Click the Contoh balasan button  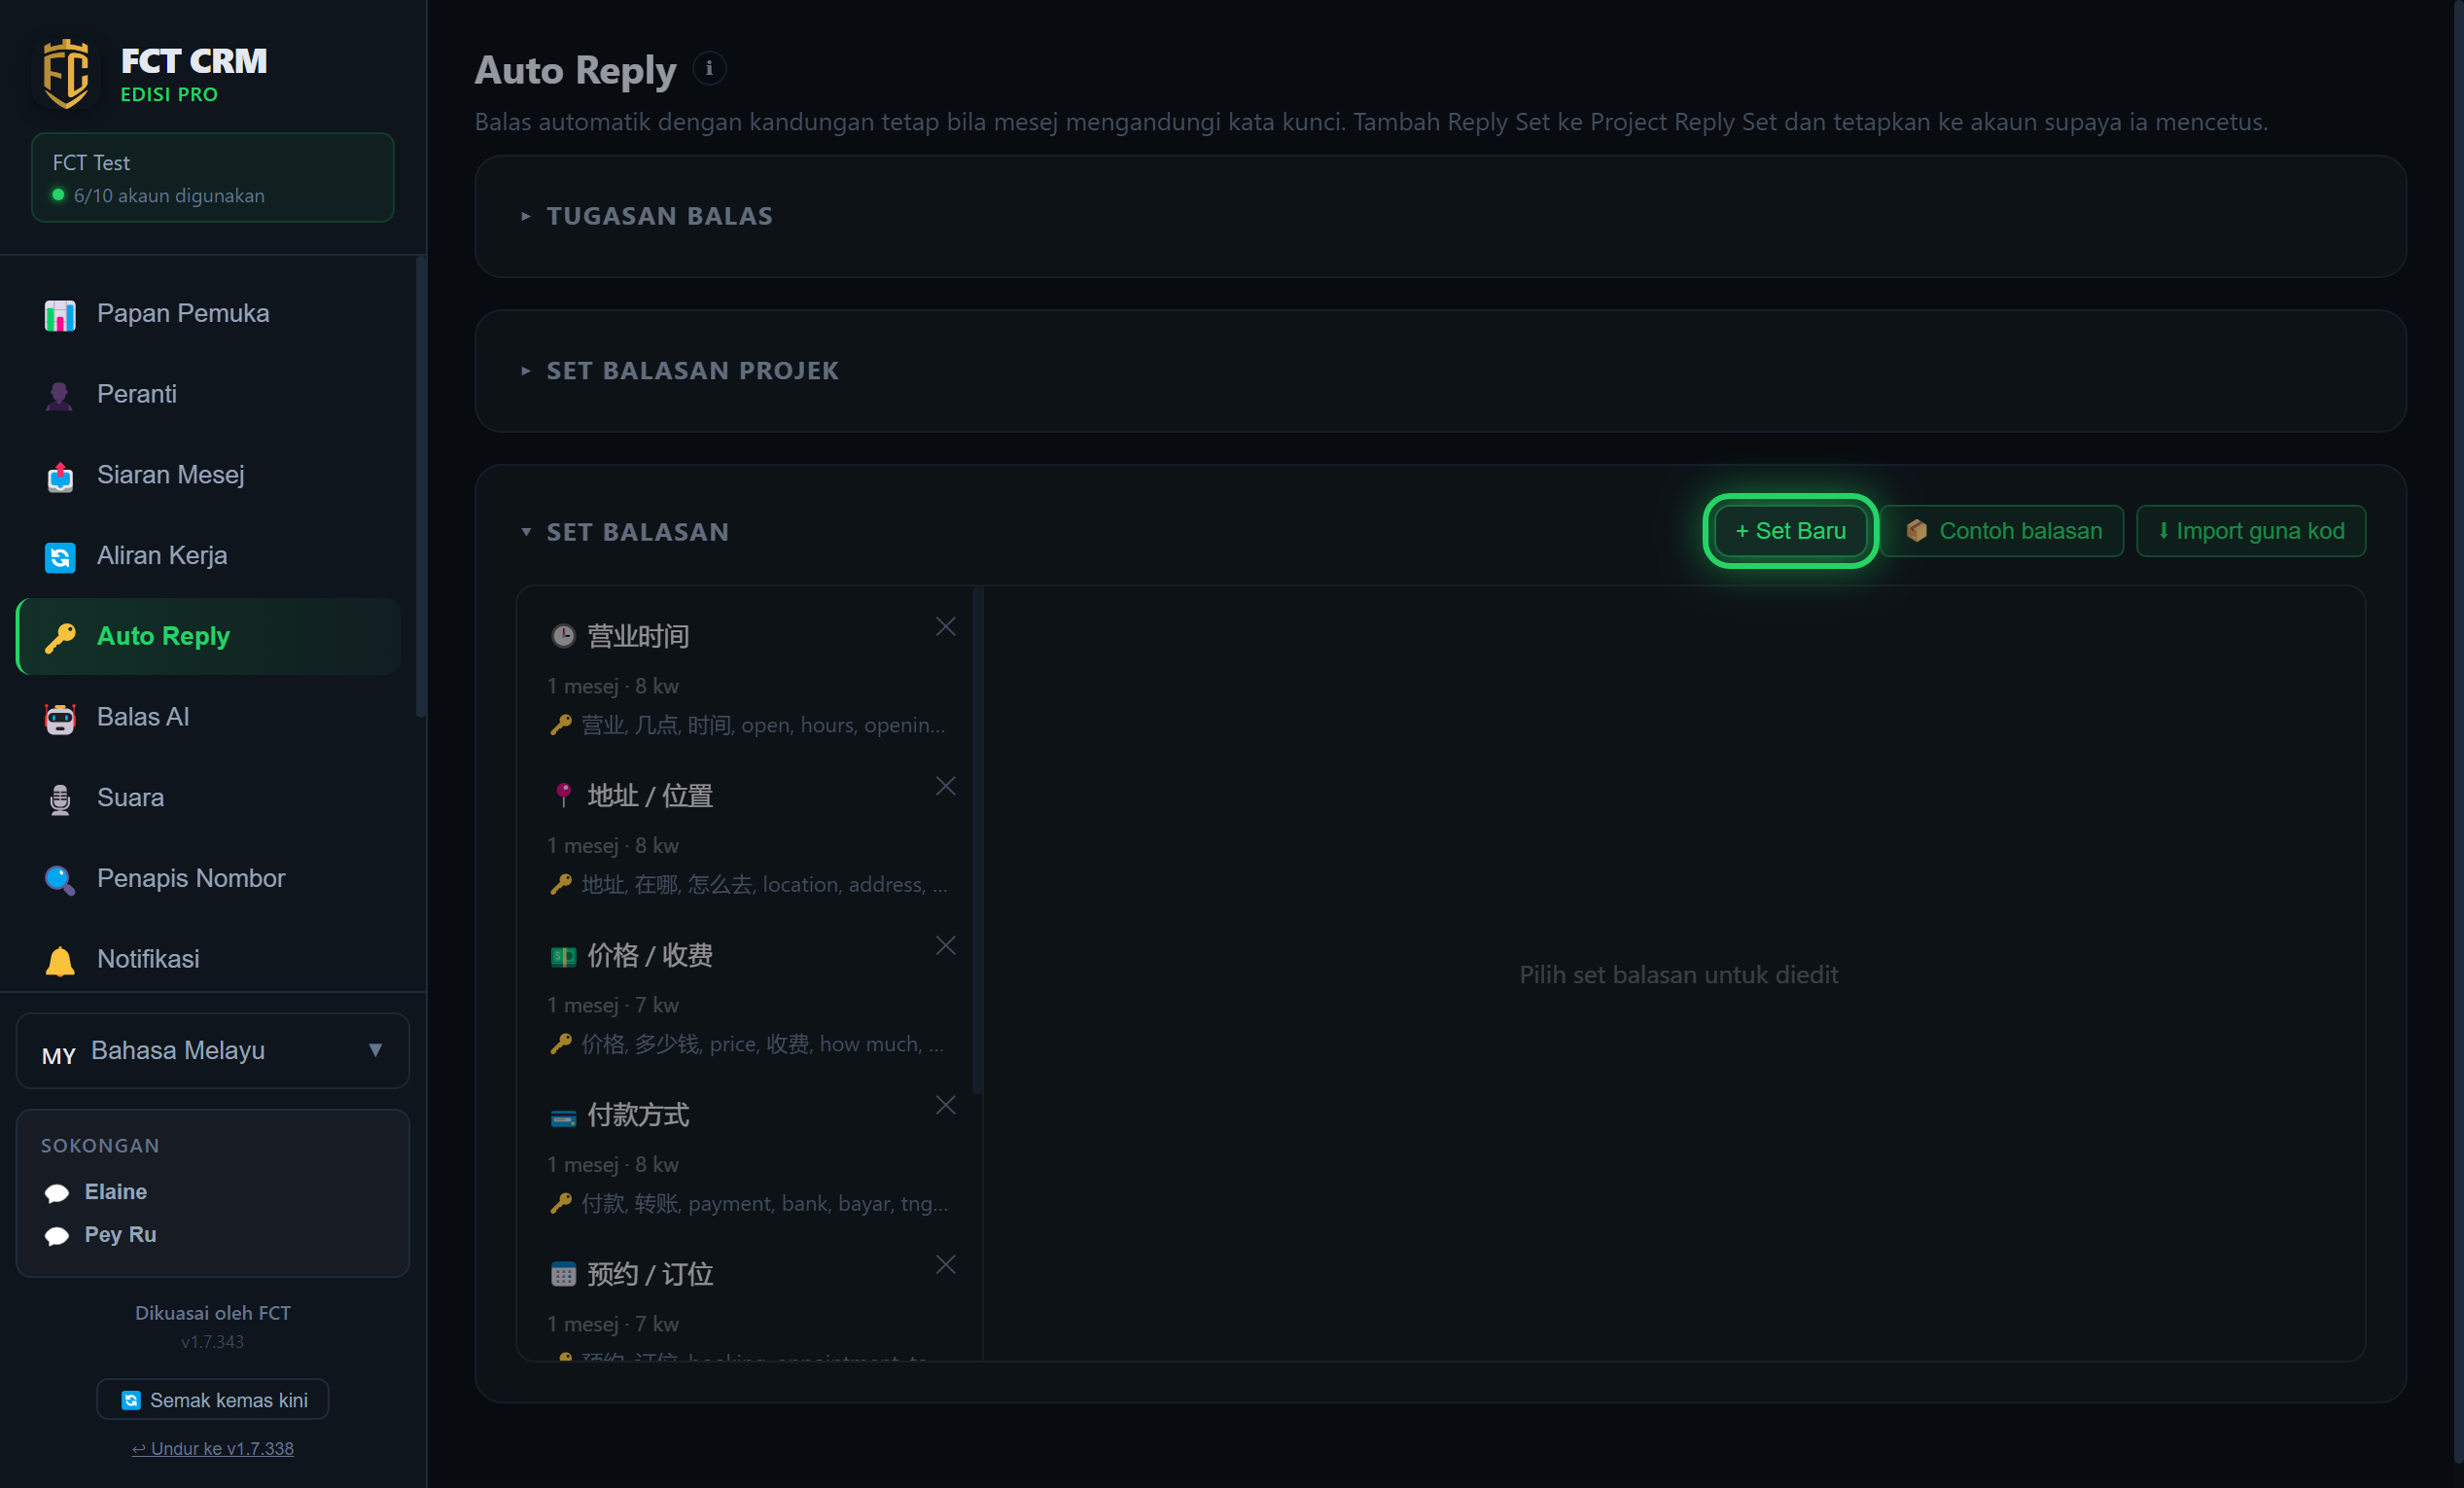(2002, 531)
